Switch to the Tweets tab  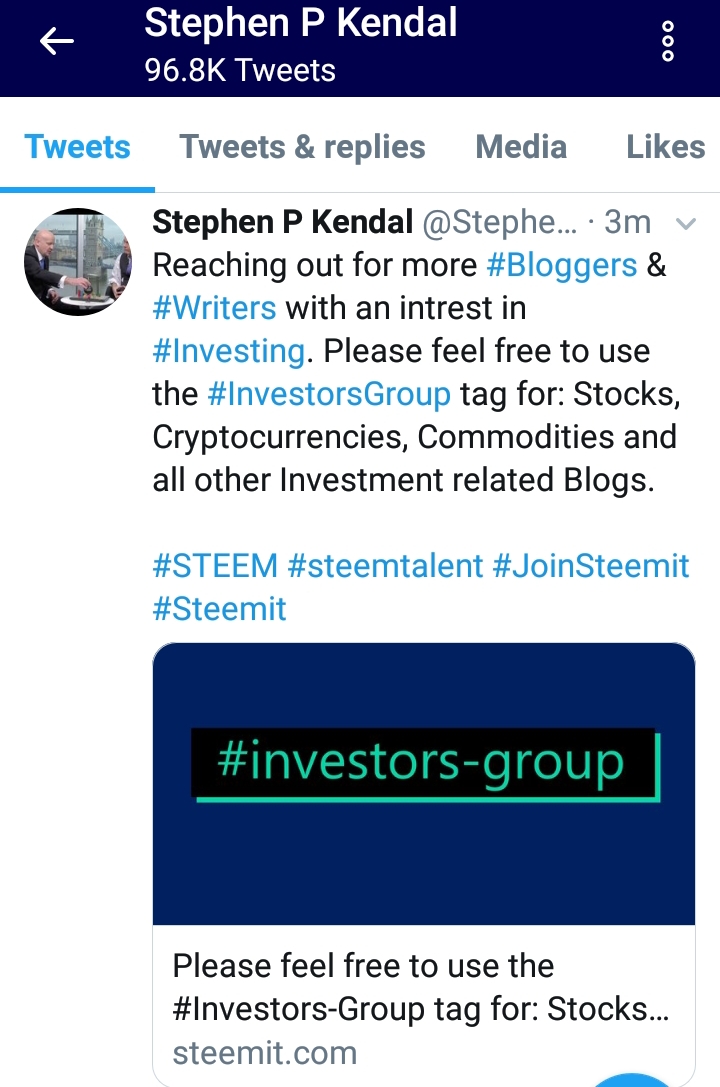coord(77,147)
